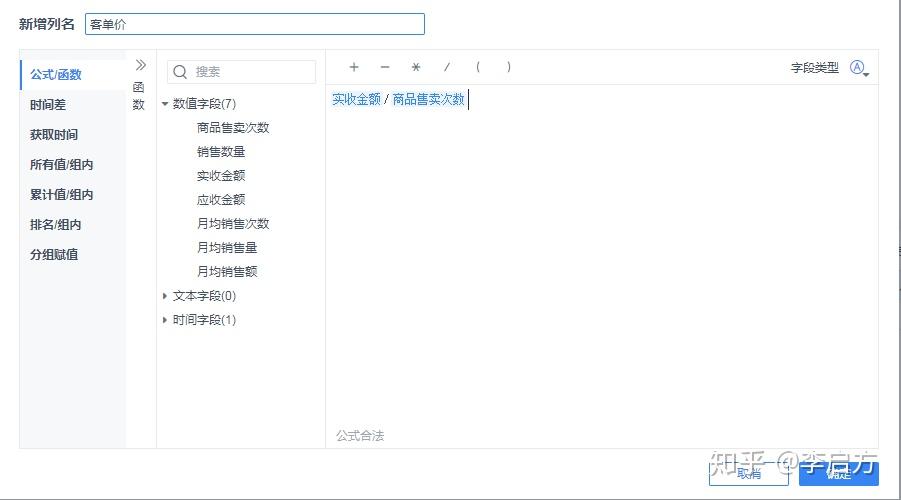Click 实收金额 token in the formula
The height and width of the screenshot is (500, 901).
pos(356,99)
